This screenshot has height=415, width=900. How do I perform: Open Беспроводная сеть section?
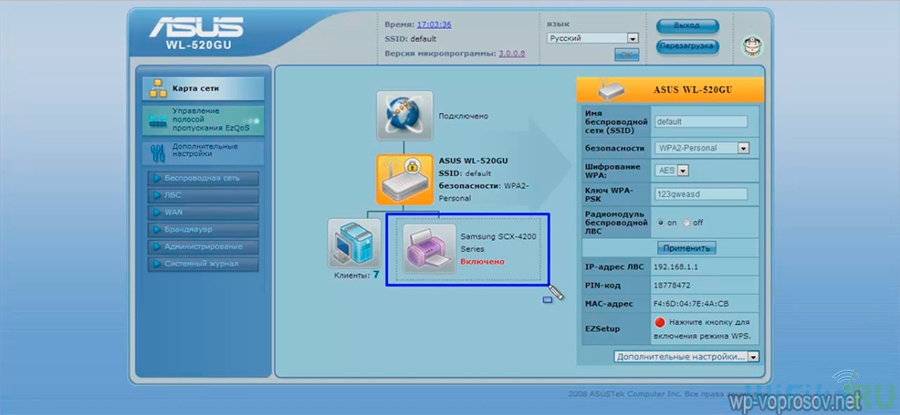tap(203, 179)
